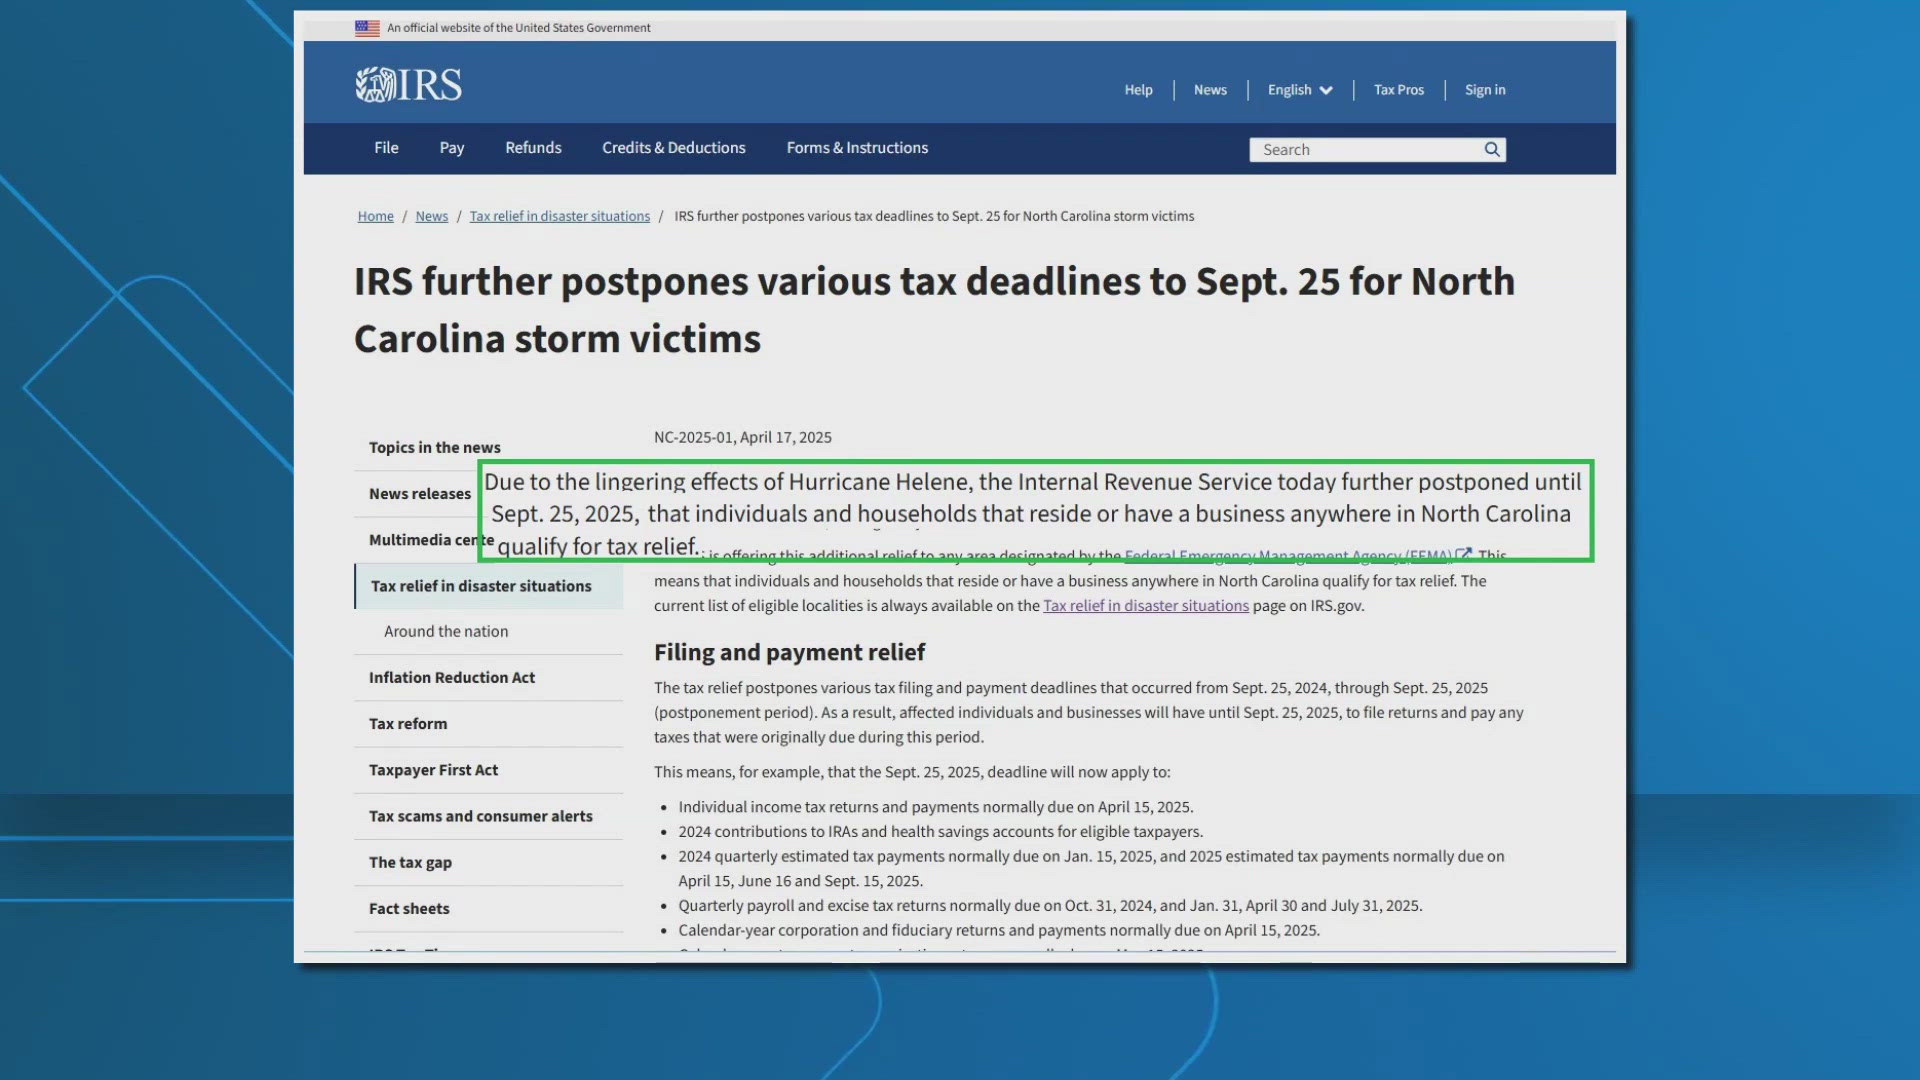
Task: Select Credits & Deductions
Action: [x=672, y=147]
